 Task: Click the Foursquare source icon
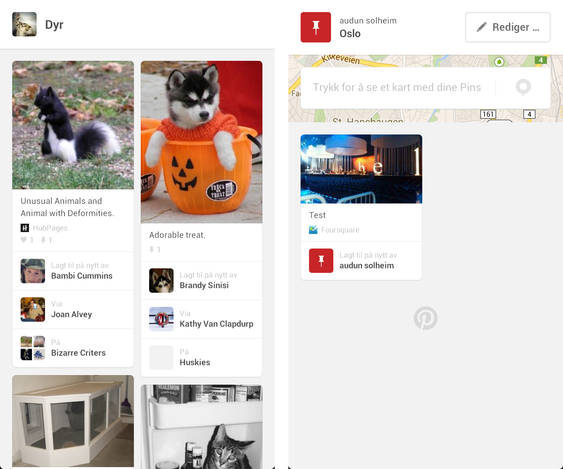(x=313, y=230)
